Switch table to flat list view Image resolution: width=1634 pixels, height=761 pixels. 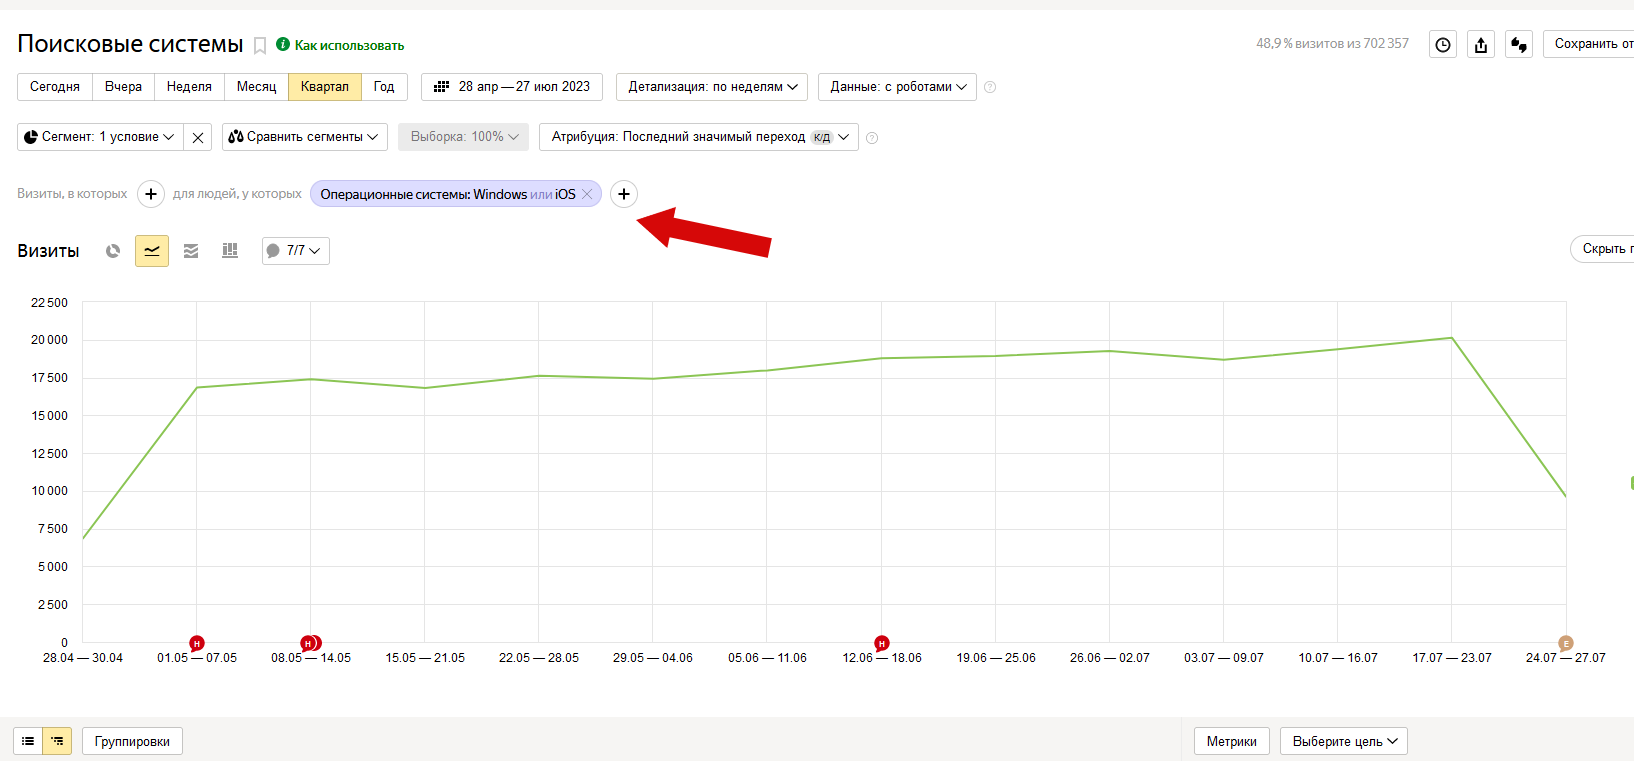pos(28,741)
